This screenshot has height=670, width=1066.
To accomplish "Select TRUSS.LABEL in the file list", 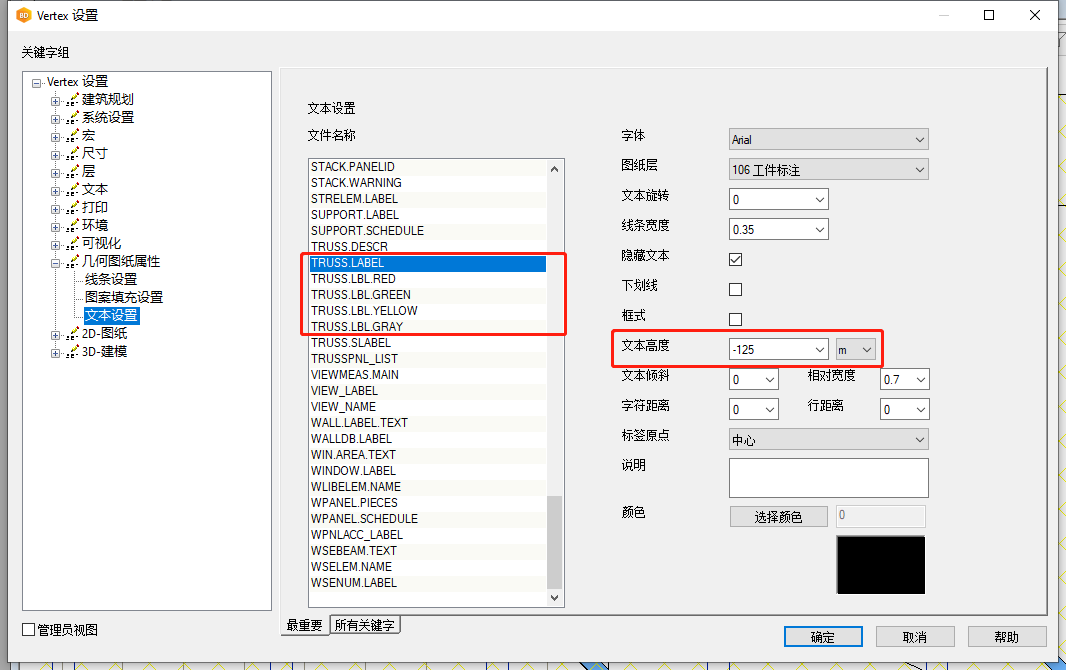I will tap(428, 263).
